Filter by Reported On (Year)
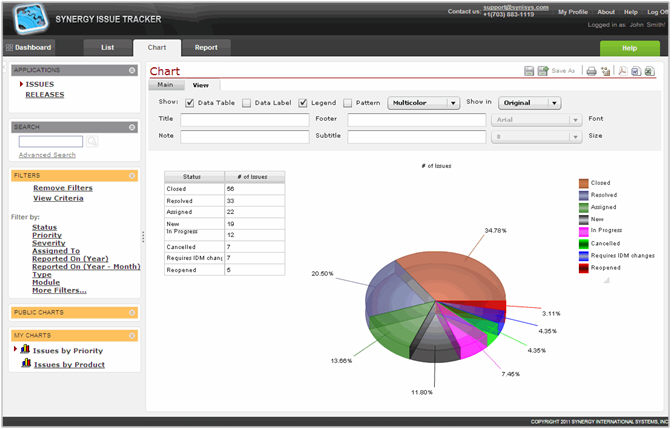The image size is (672, 429). (70, 259)
